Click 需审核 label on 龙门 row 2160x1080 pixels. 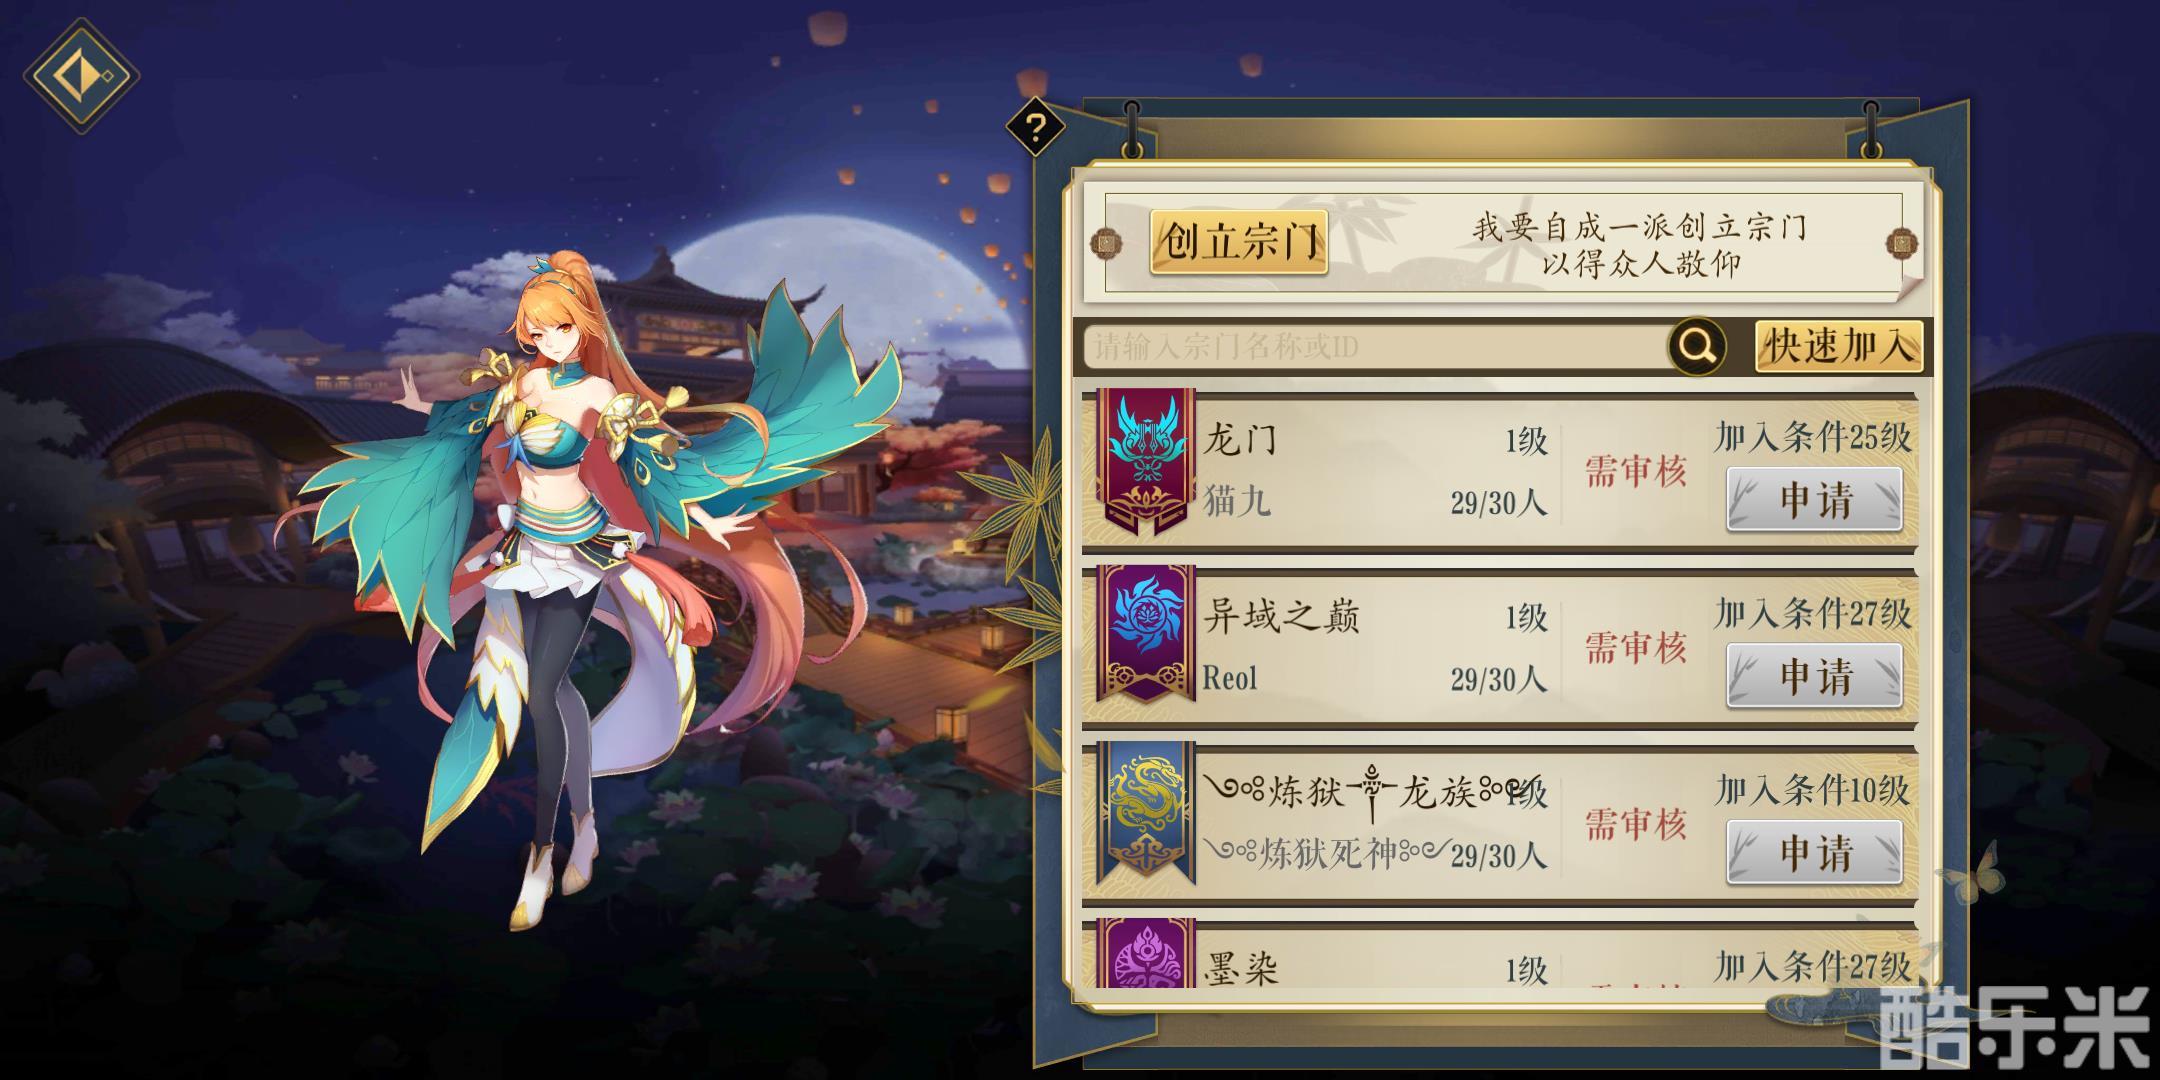(1636, 470)
